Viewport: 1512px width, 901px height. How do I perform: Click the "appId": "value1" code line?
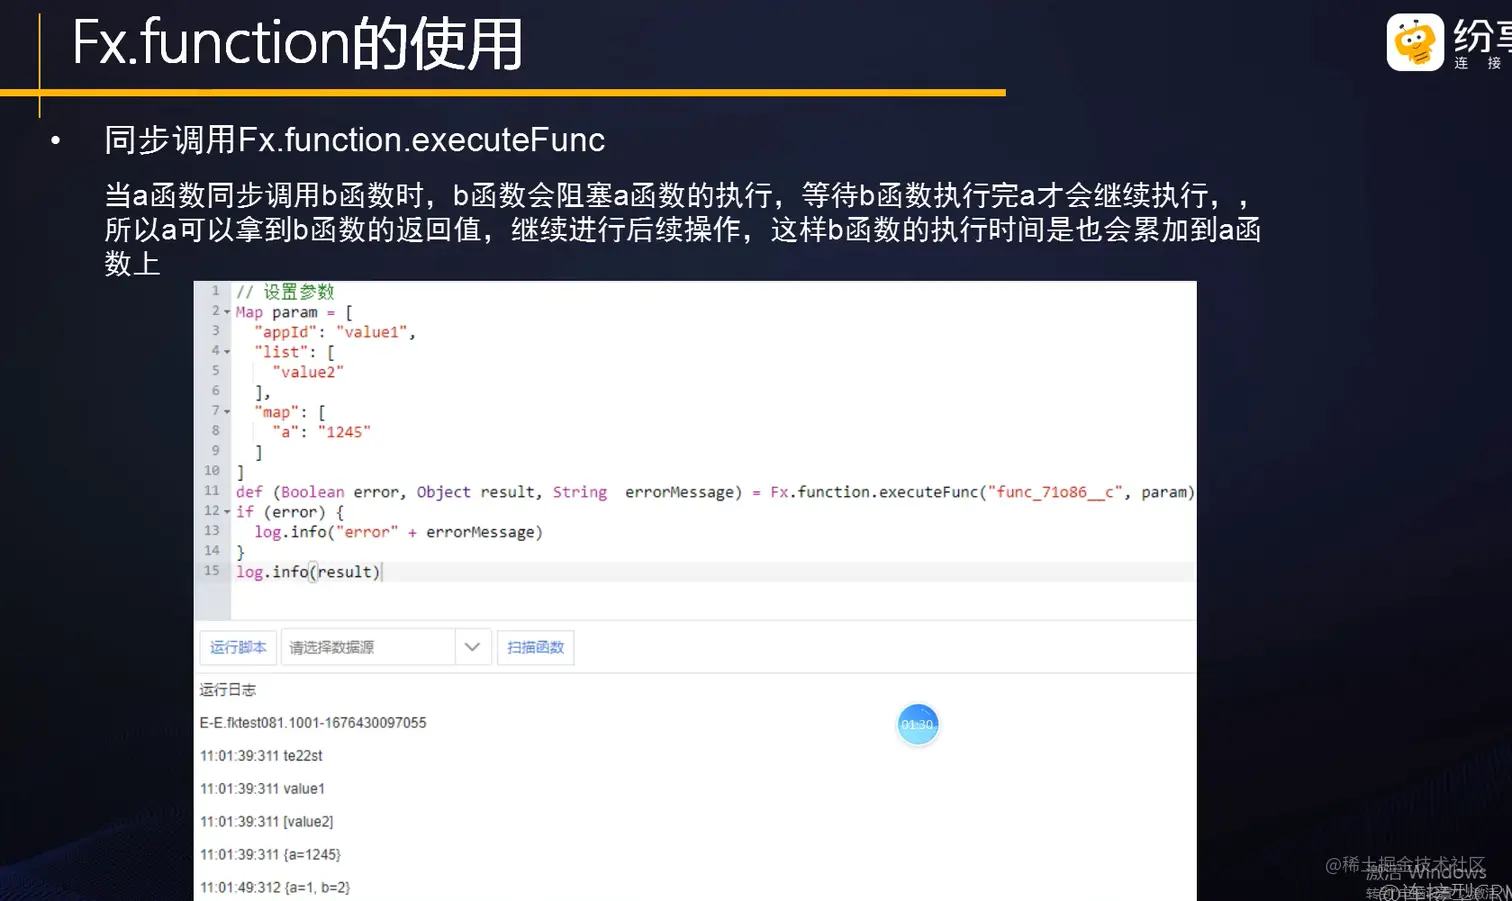335,332
